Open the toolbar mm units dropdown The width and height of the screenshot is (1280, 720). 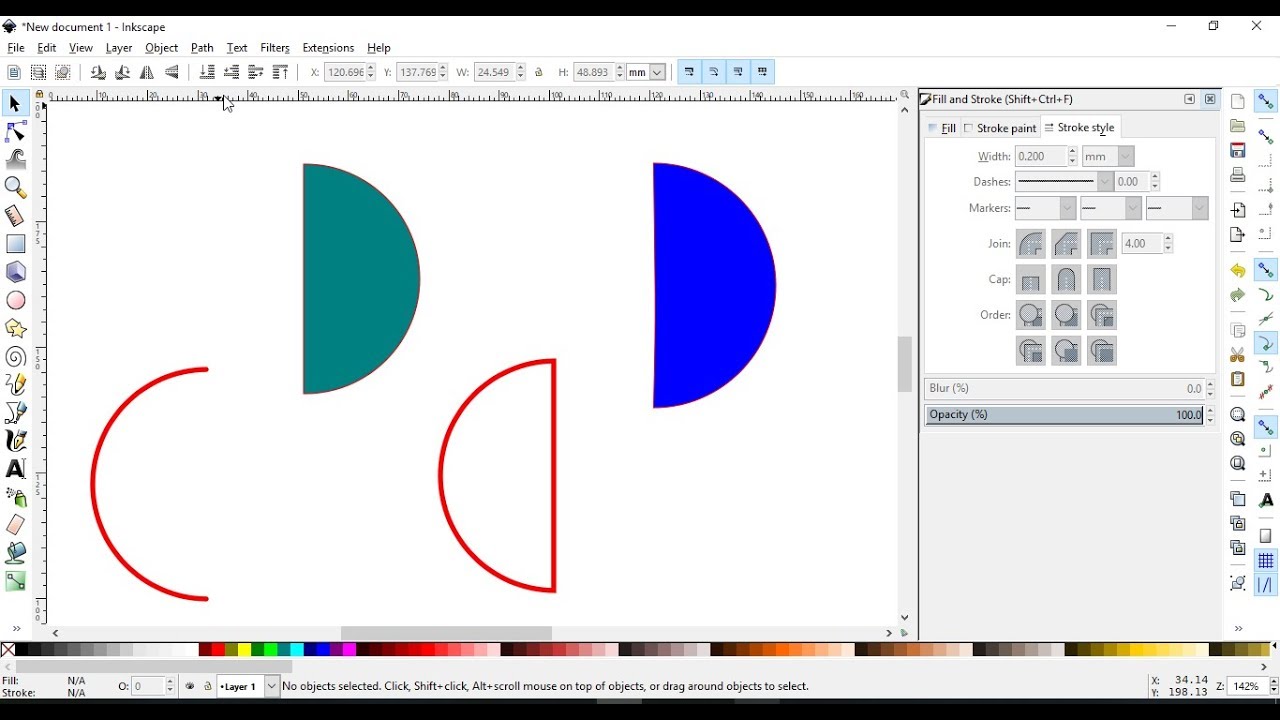(646, 72)
